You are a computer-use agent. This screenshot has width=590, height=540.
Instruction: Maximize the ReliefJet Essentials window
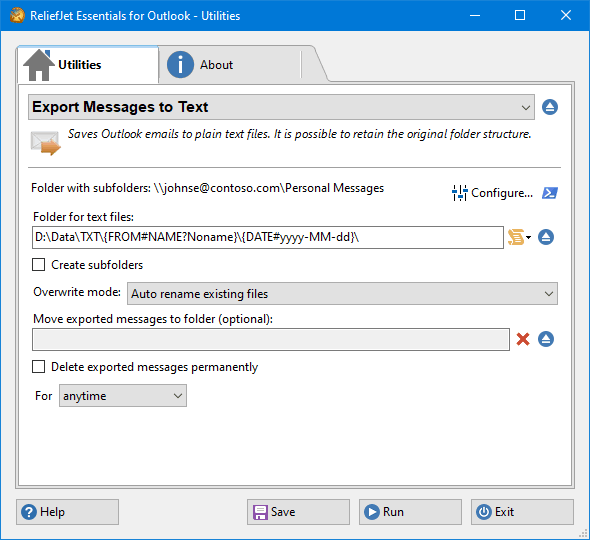pos(520,15)
